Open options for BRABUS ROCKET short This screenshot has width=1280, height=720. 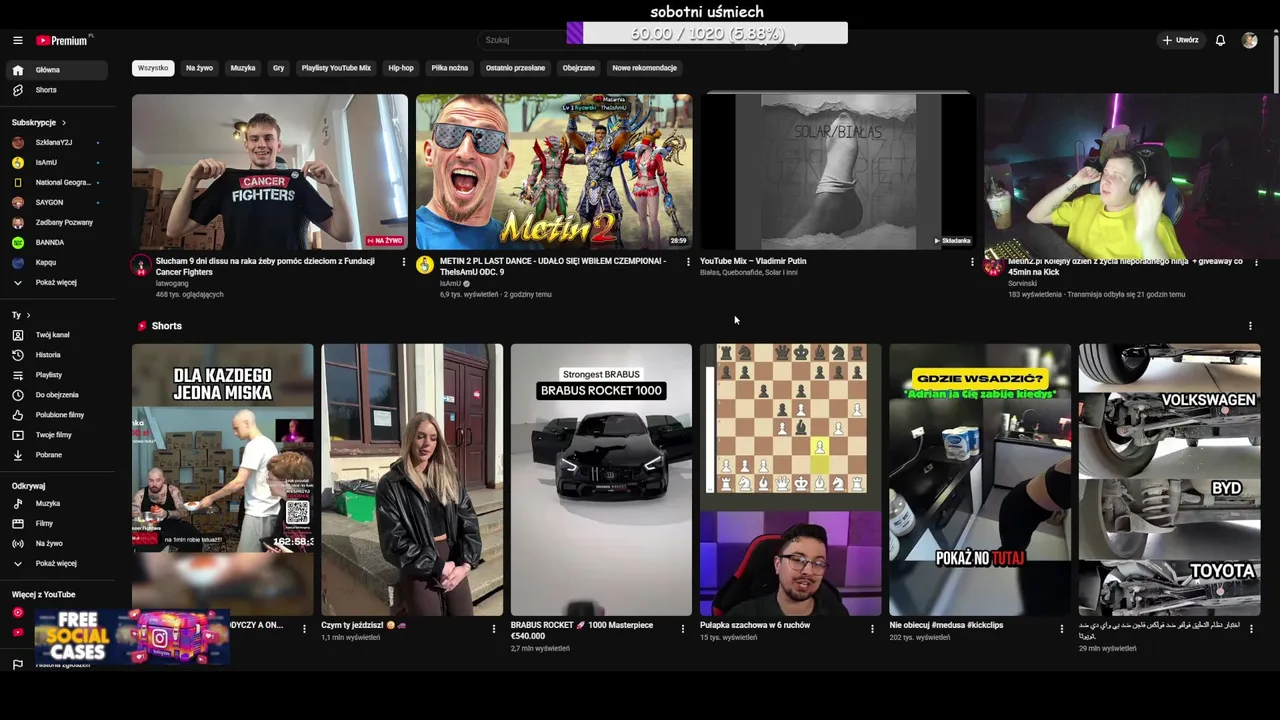point(683,629)
